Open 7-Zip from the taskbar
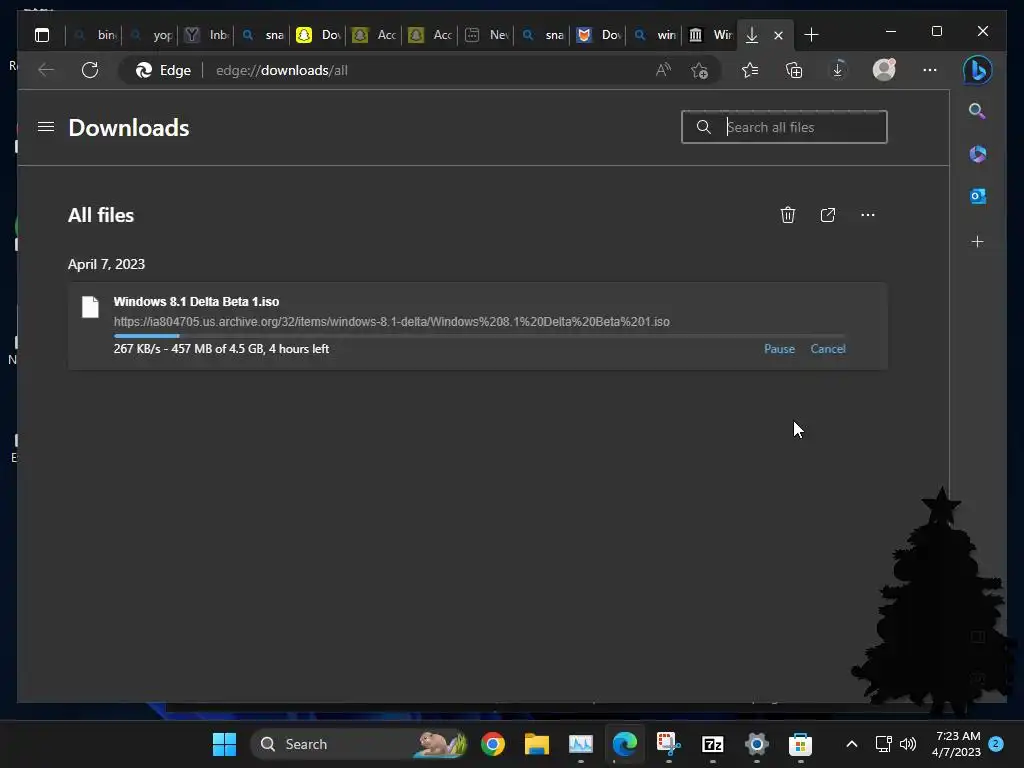The image size is (1024, 768). (712, 744)
